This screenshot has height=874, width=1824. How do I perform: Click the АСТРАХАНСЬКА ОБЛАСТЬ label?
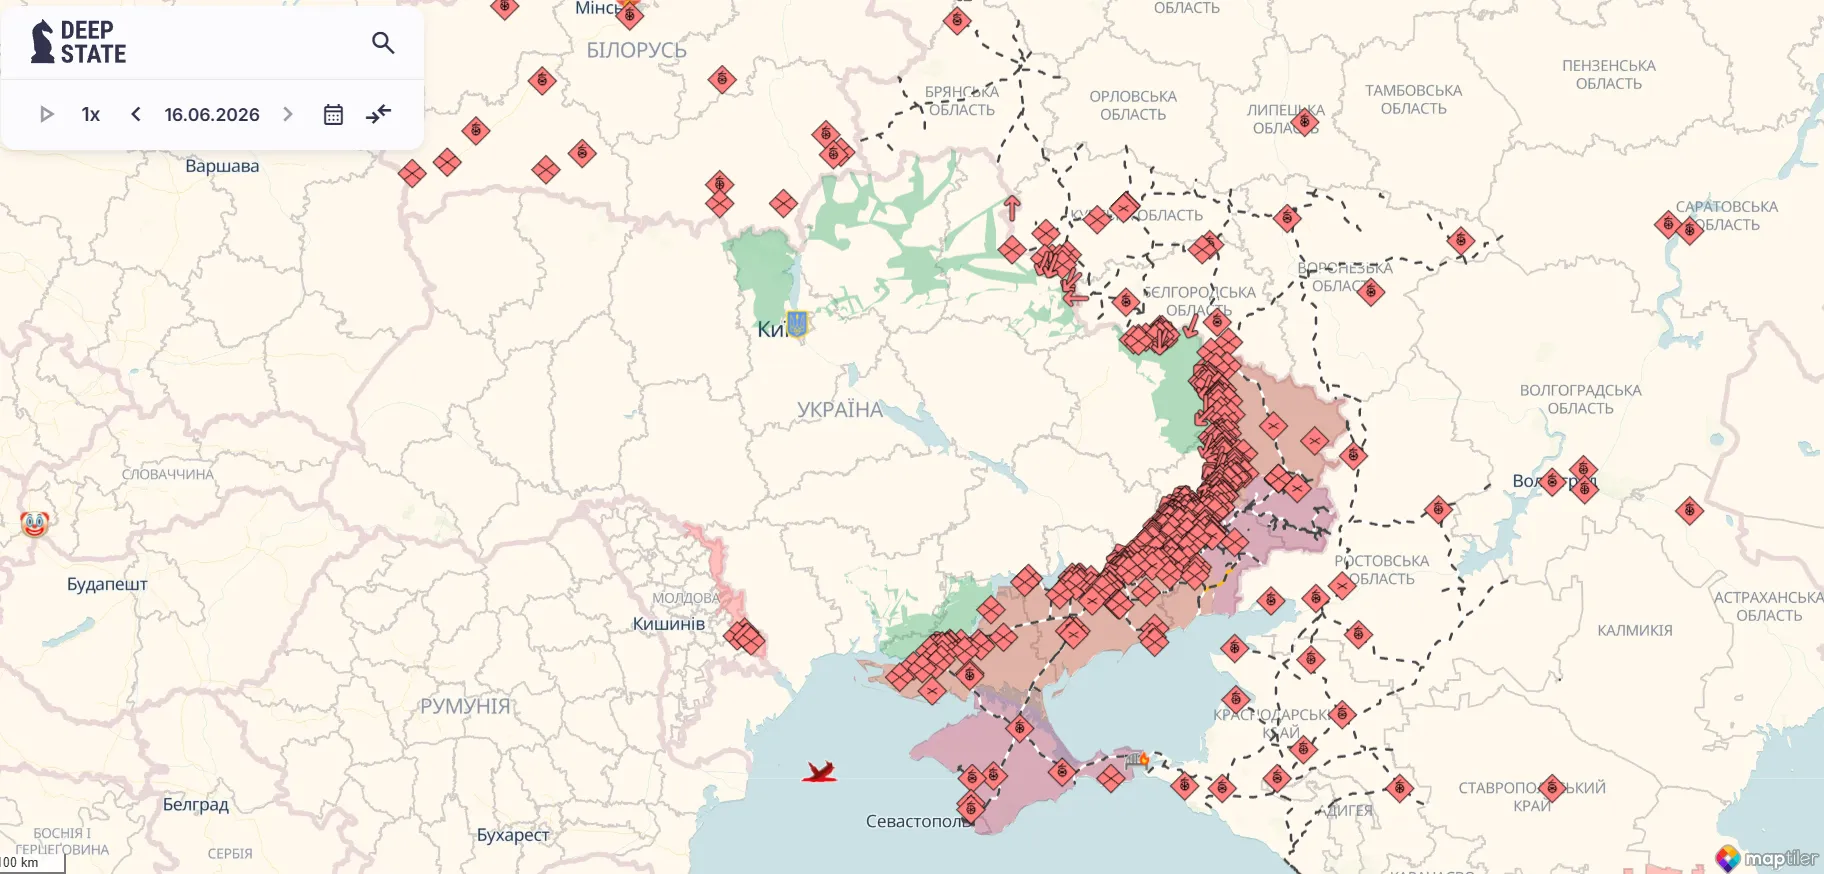pyautogui.click(x=1769, y=606)
